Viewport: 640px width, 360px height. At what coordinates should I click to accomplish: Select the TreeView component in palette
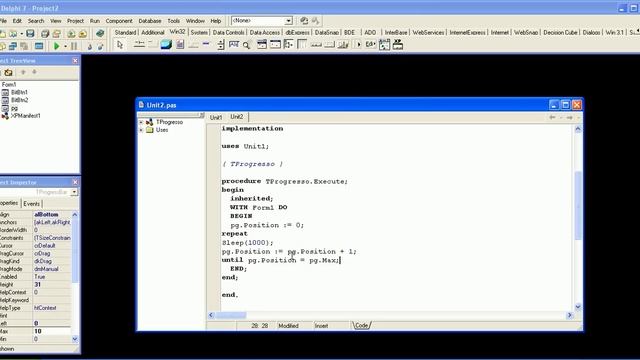click(x=289, y=44)
